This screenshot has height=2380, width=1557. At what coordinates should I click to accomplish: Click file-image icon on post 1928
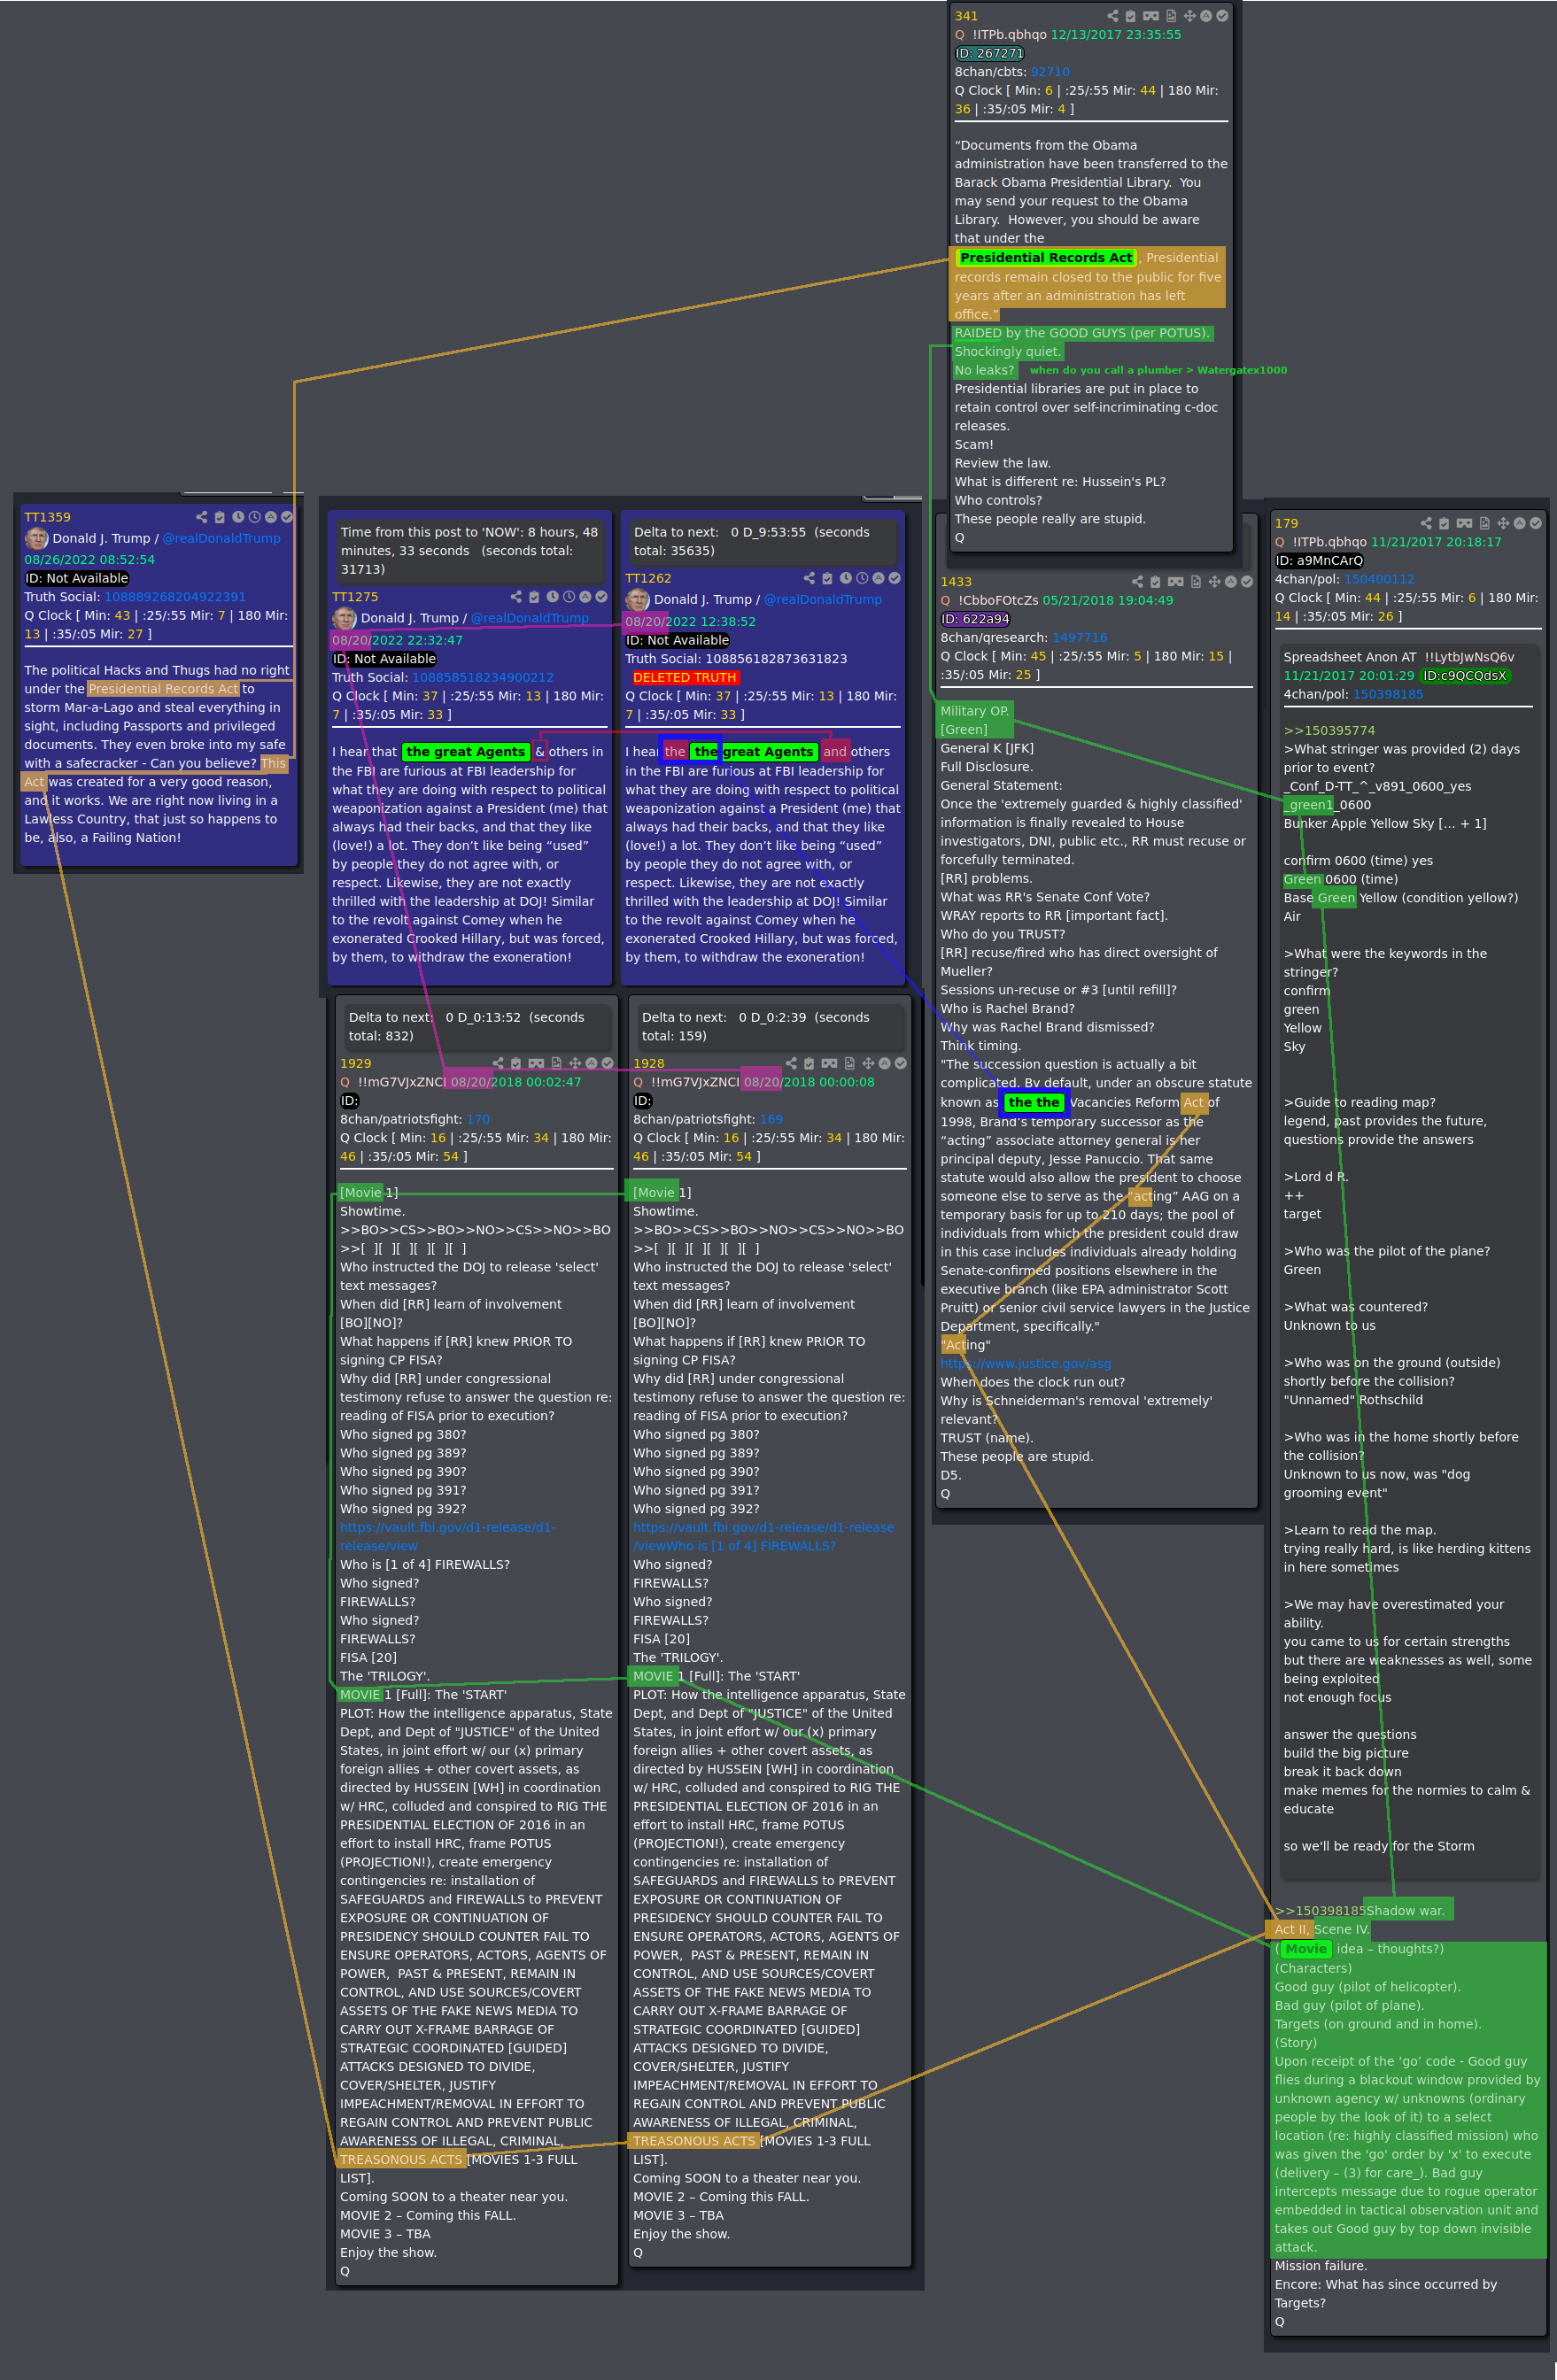click(x=849, y=1063)
